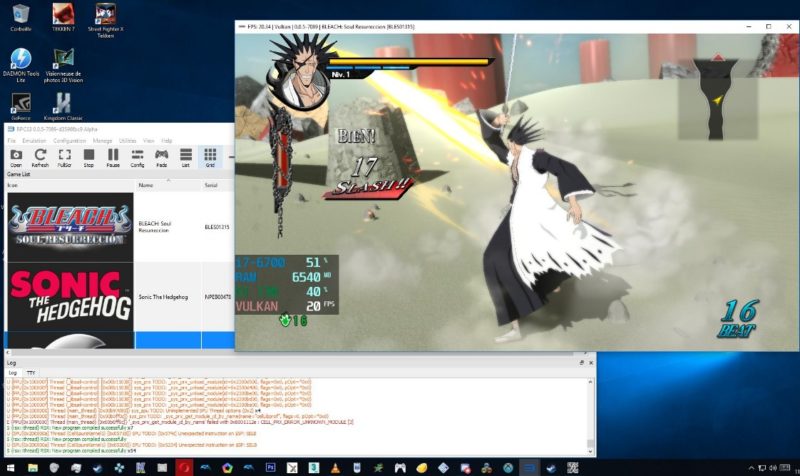Image resolution: width=800 pixels, height=476 pixels.
Task: Select the TTY tab in log panel
Action: [x=31, y=373]
